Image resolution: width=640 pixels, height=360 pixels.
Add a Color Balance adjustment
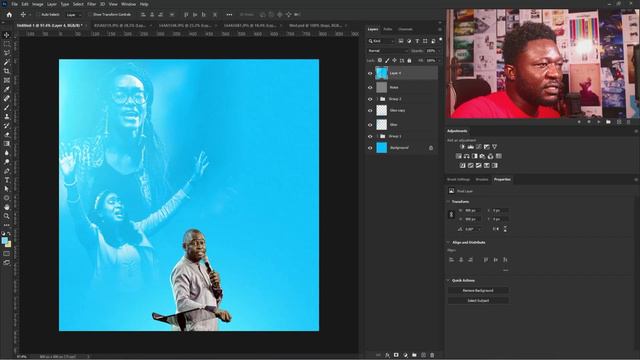point(467,156)
